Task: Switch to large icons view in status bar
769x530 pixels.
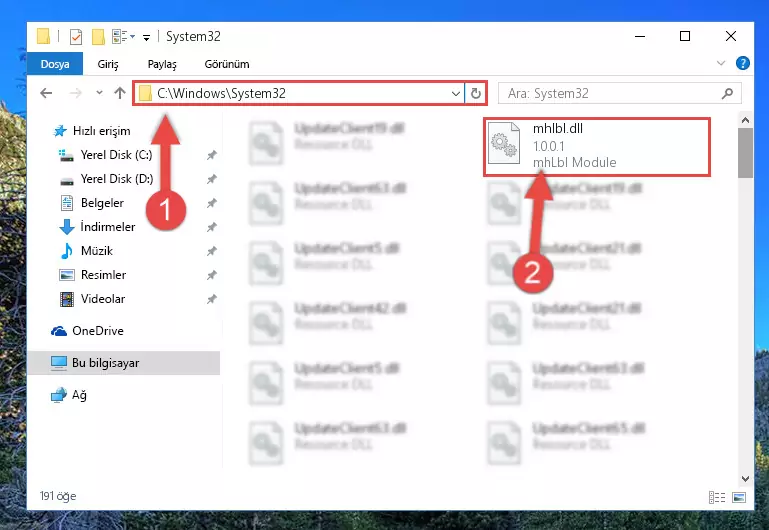Action: (x=739, y=498)
